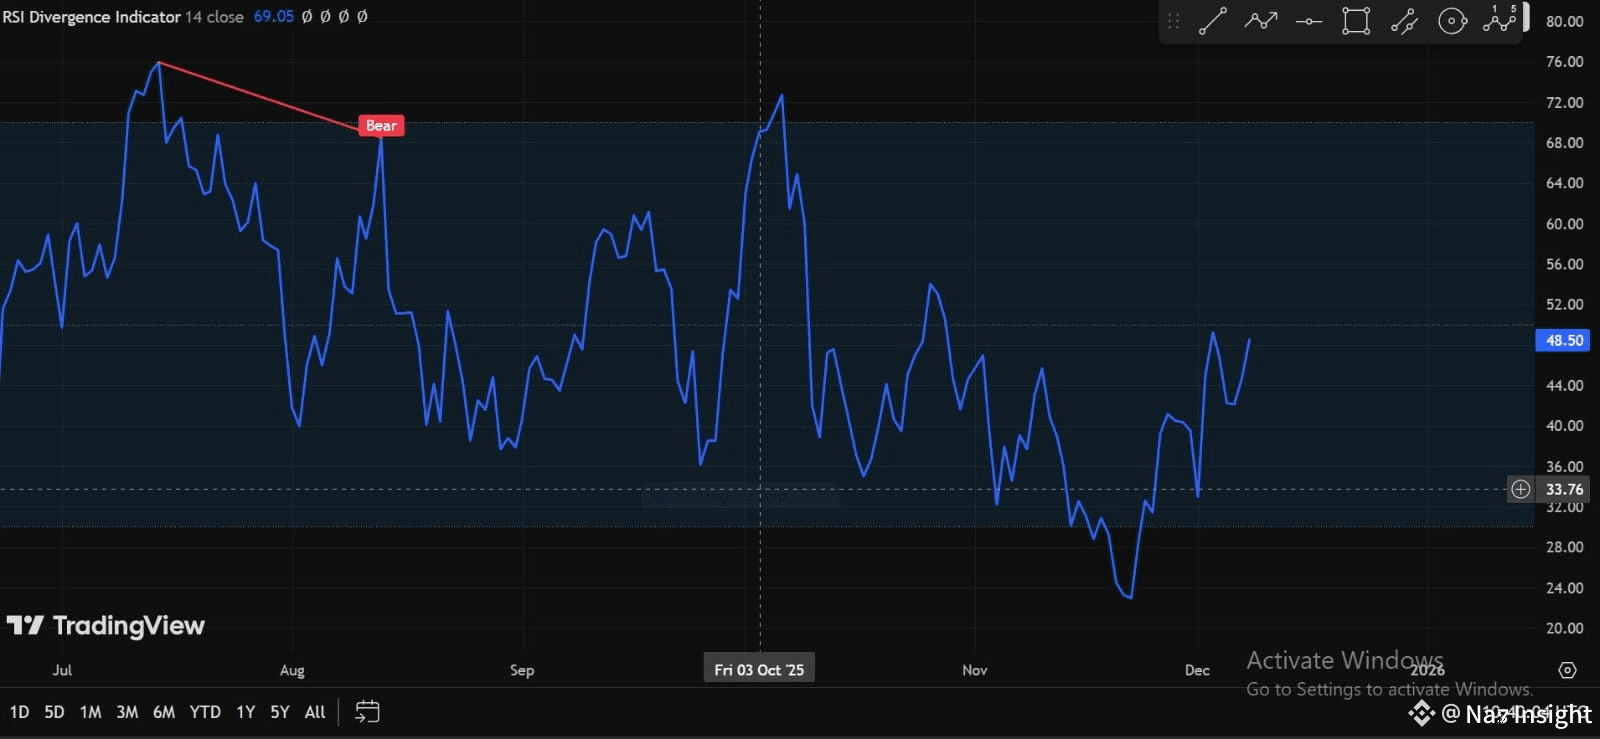
Task: Click the red Bear divergence label
Action: (x=381, y=125)
